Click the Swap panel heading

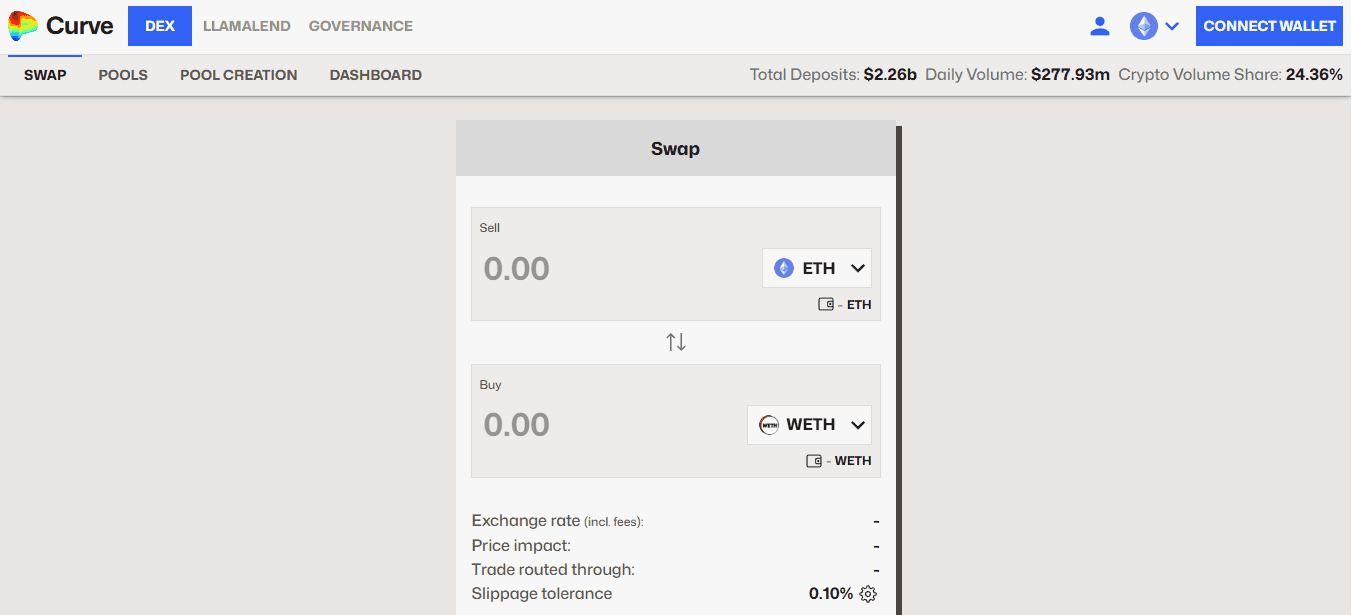click(676, 149)
